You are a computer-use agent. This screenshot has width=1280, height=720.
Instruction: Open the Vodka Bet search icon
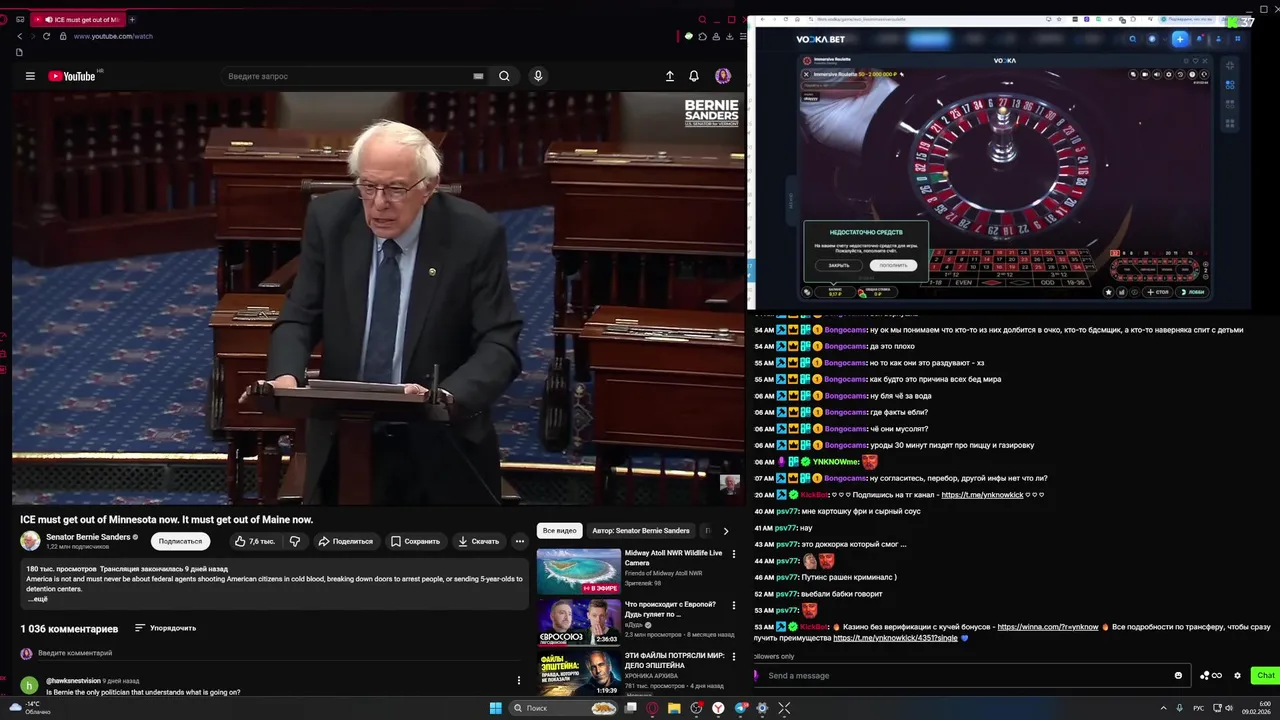(1132, 39)
